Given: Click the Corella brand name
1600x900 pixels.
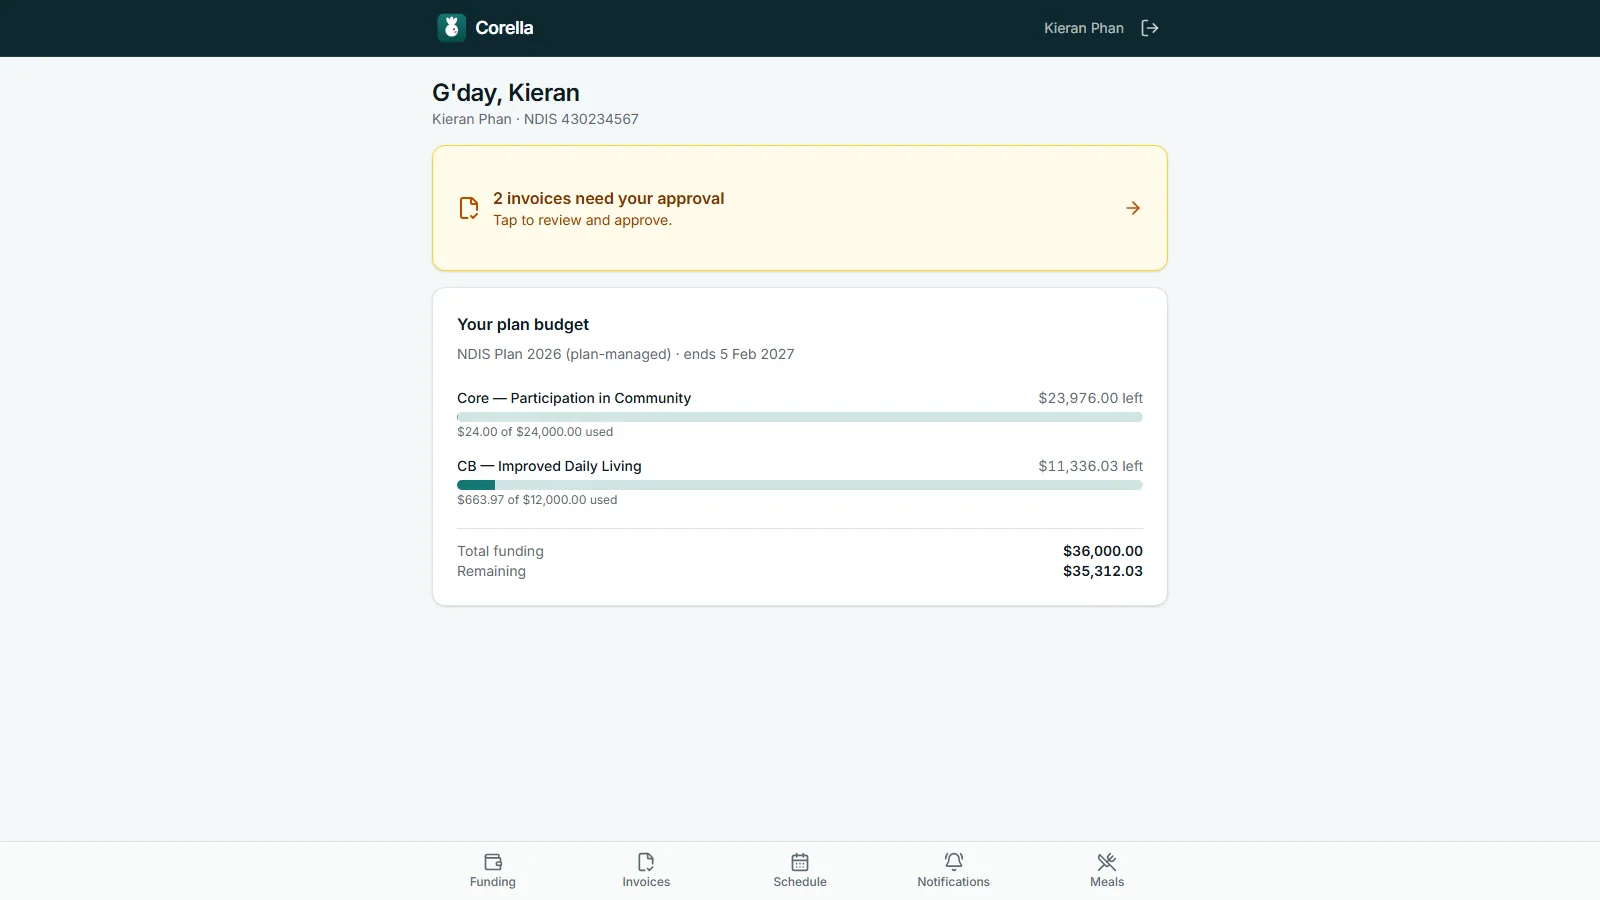Looking at the screenshot, I should click(x=504, y=28).
